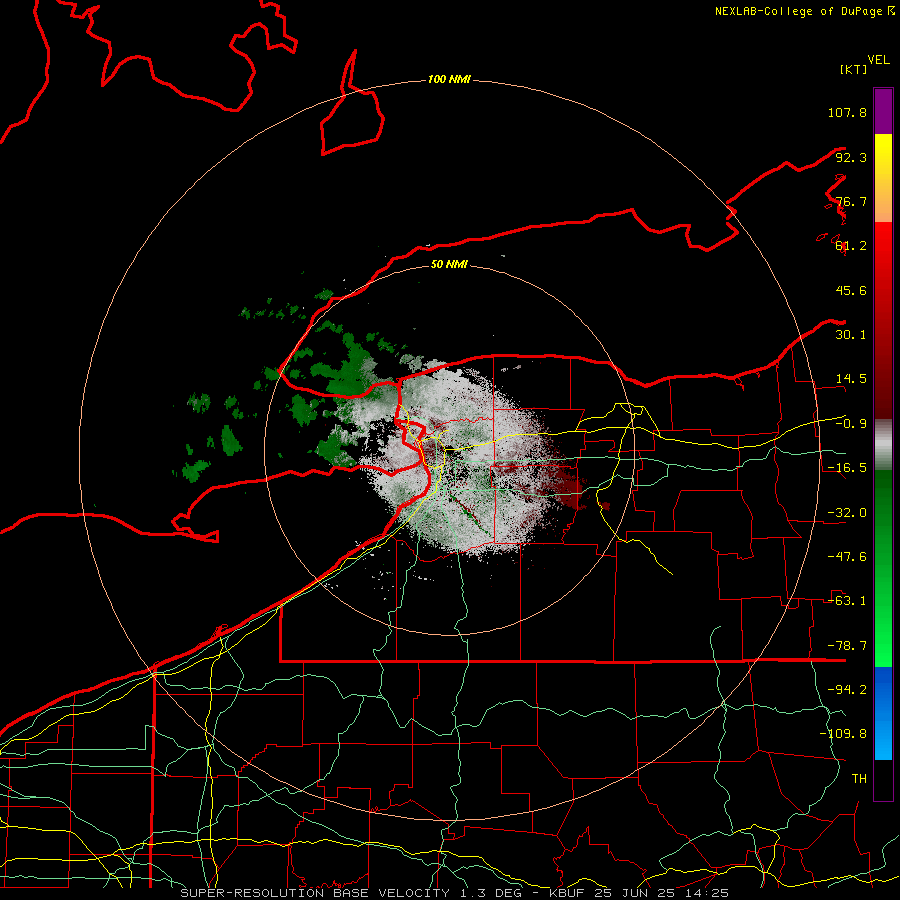This screenshot has height=900, width=900.
Task: Click the blue segment of the velocity color bar
Action: [883, 713]
